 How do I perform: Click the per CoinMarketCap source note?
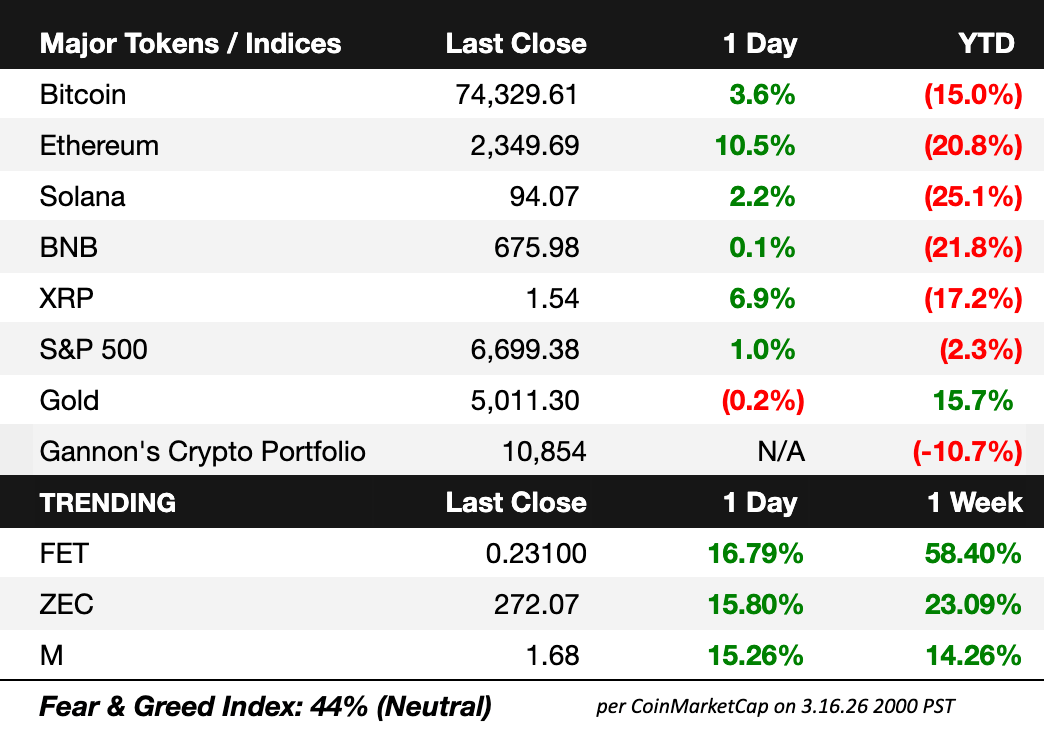[x=776, y=706]
